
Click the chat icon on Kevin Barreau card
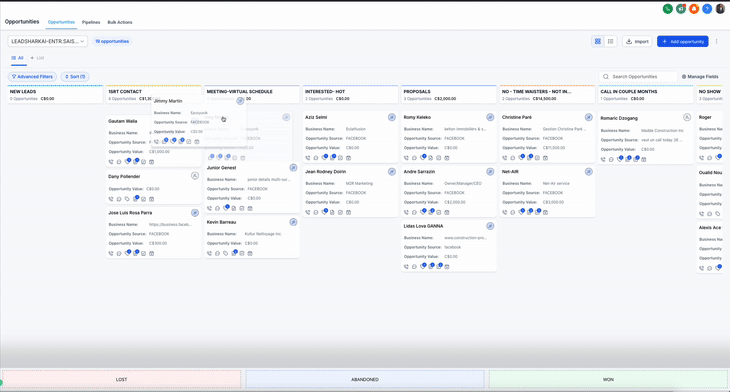click(217, 253)
